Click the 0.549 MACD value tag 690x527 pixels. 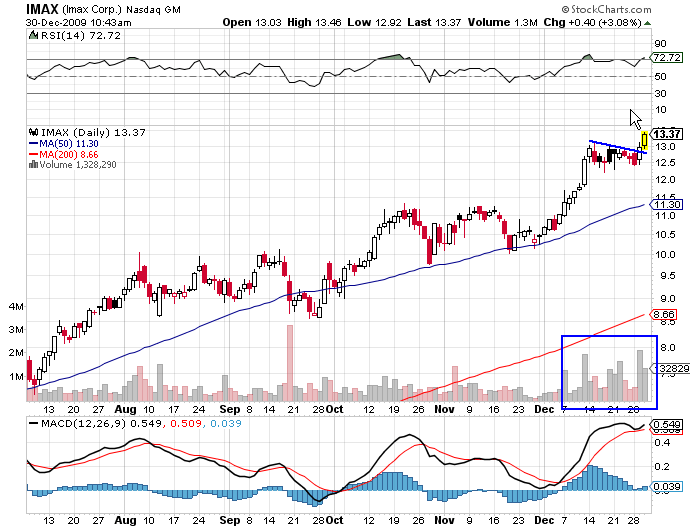pos(666,425)
